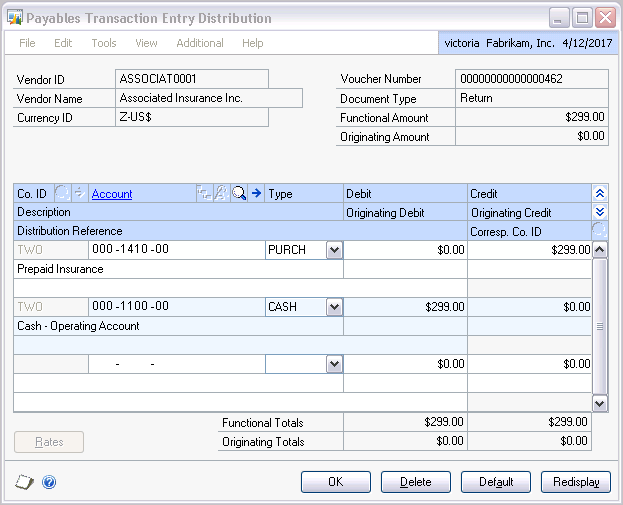Click the empty account number field
The height and width of the screenshot is (505, 623).
[176, 365]
